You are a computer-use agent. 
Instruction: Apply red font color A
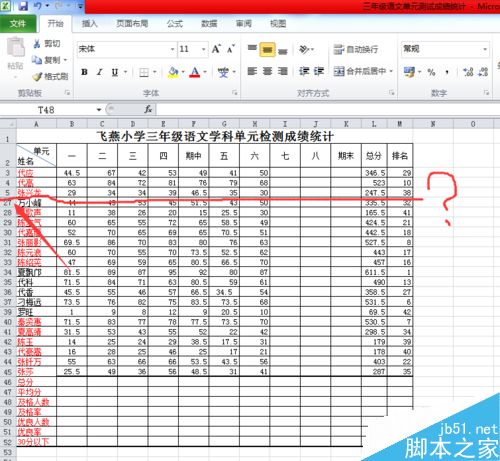click(x=195, y=72)
